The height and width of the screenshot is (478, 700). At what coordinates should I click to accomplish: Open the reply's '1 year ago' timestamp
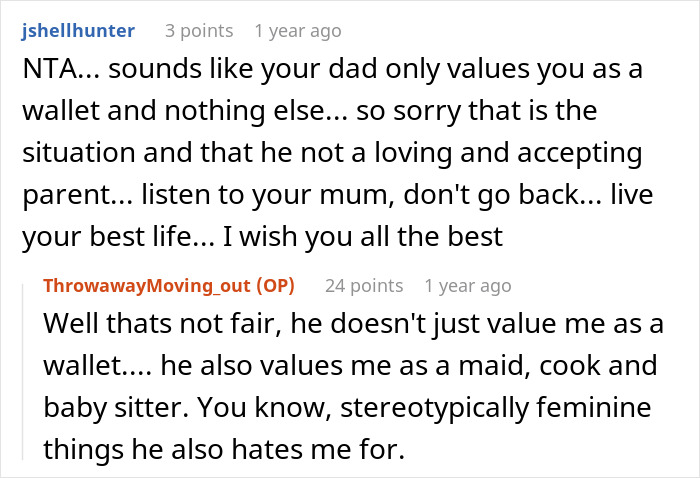point(468,286)
